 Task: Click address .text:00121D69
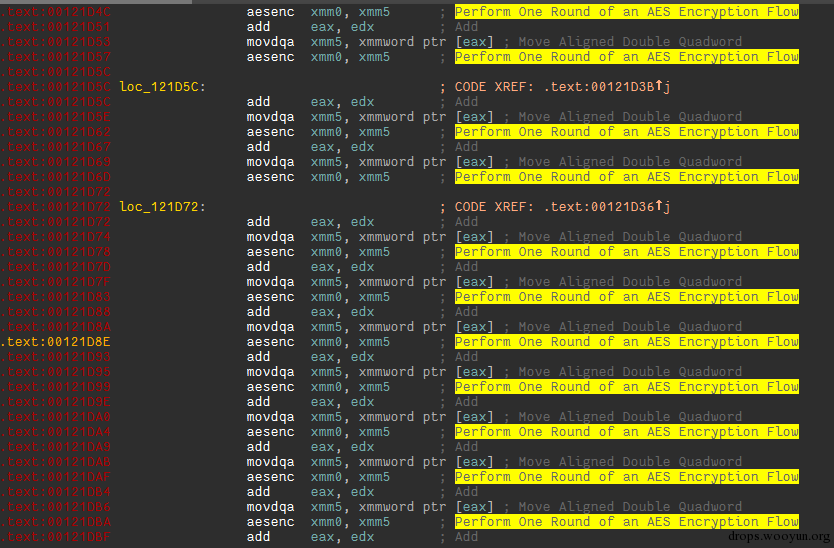(55, 162)
